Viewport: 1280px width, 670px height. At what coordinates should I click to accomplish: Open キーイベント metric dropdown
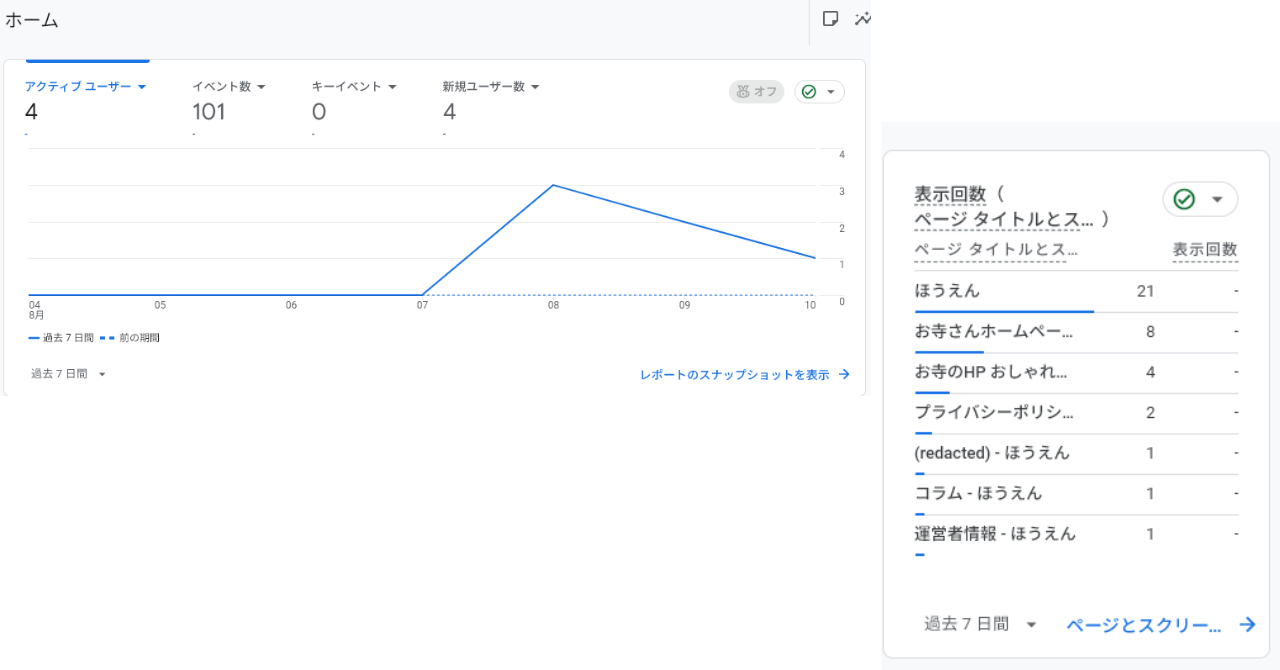[392, 87]
